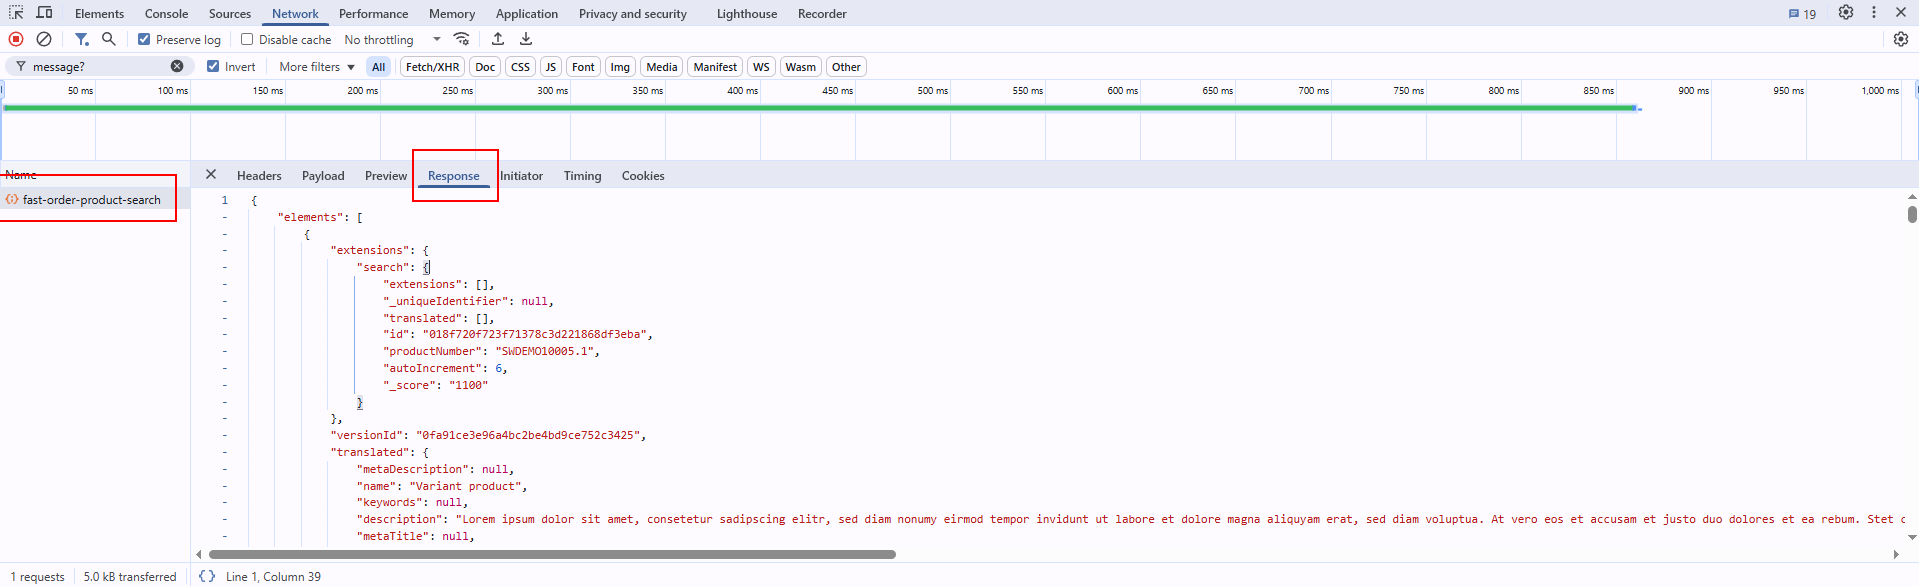Pretty print response with braces icon
This screenshot has height=586, width=1919.
(207, 576)
